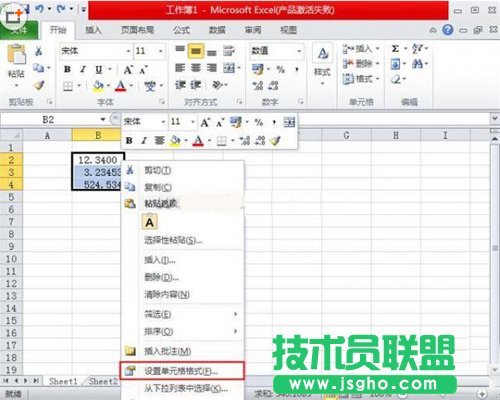
Task: Open the Formulas ribbon tab
Action: click(182, 30)
